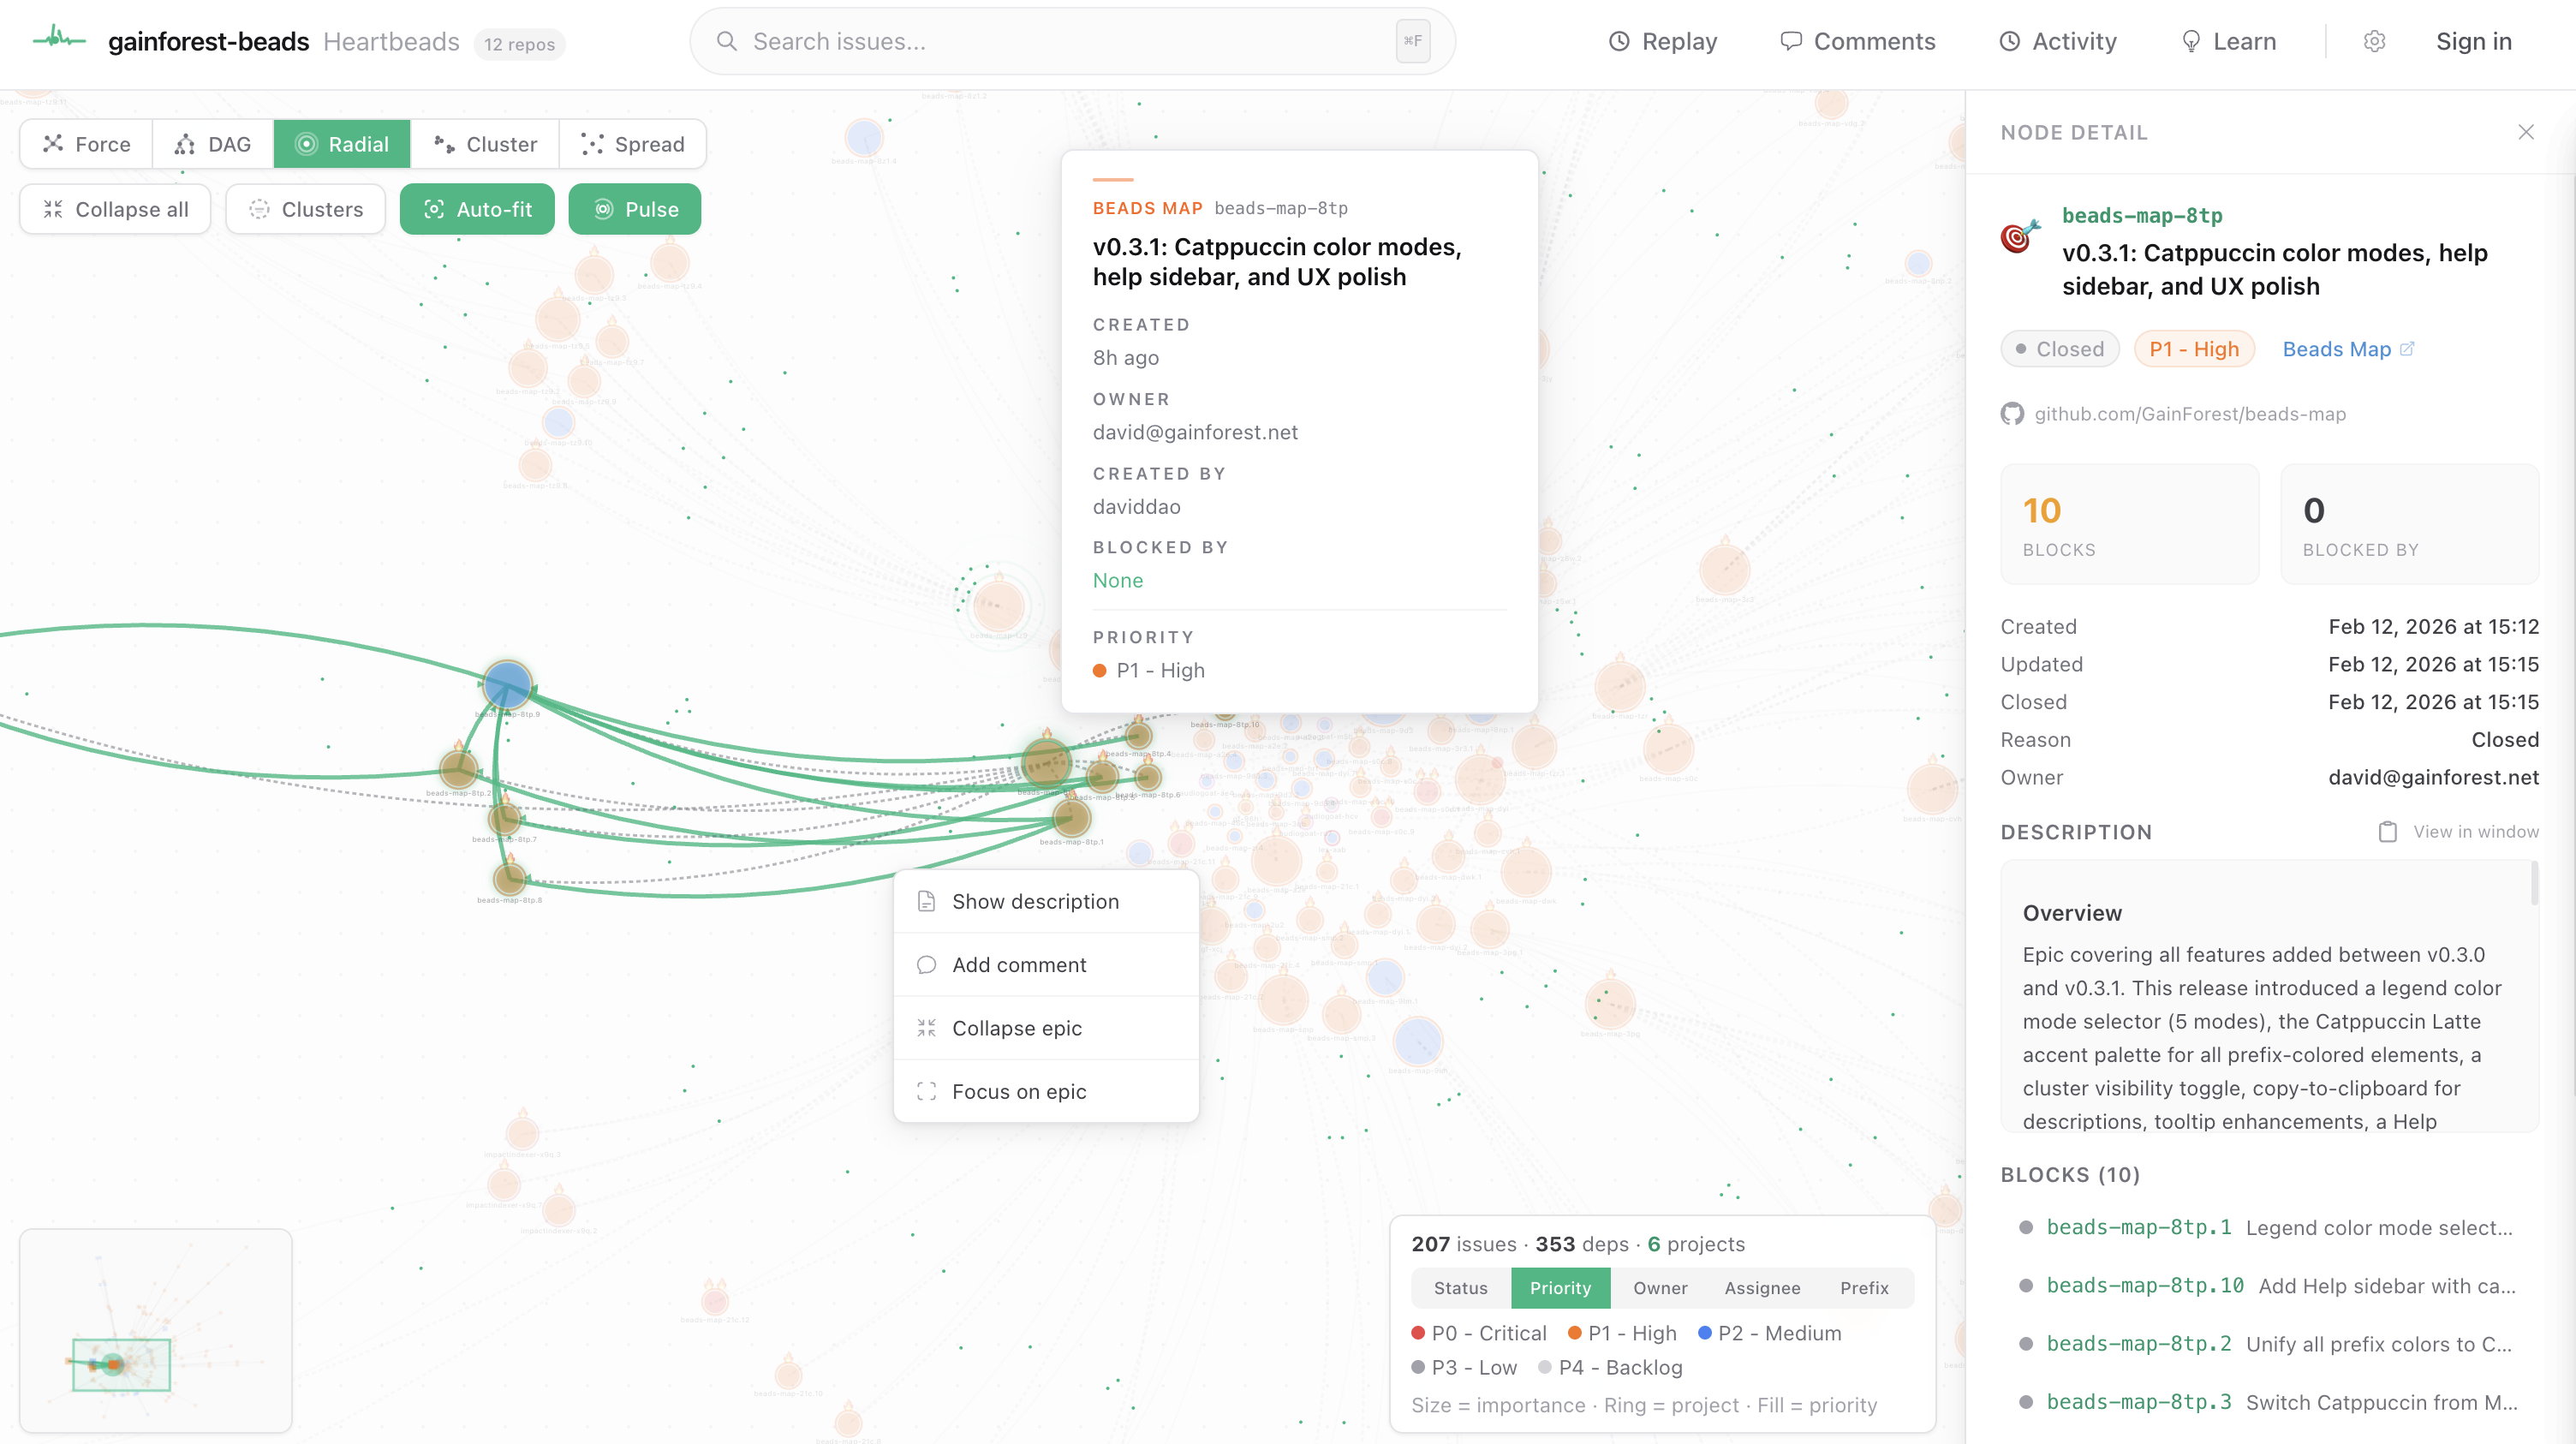
Task: Click the Heartbeads pulse logo icon
Action: 59,40
